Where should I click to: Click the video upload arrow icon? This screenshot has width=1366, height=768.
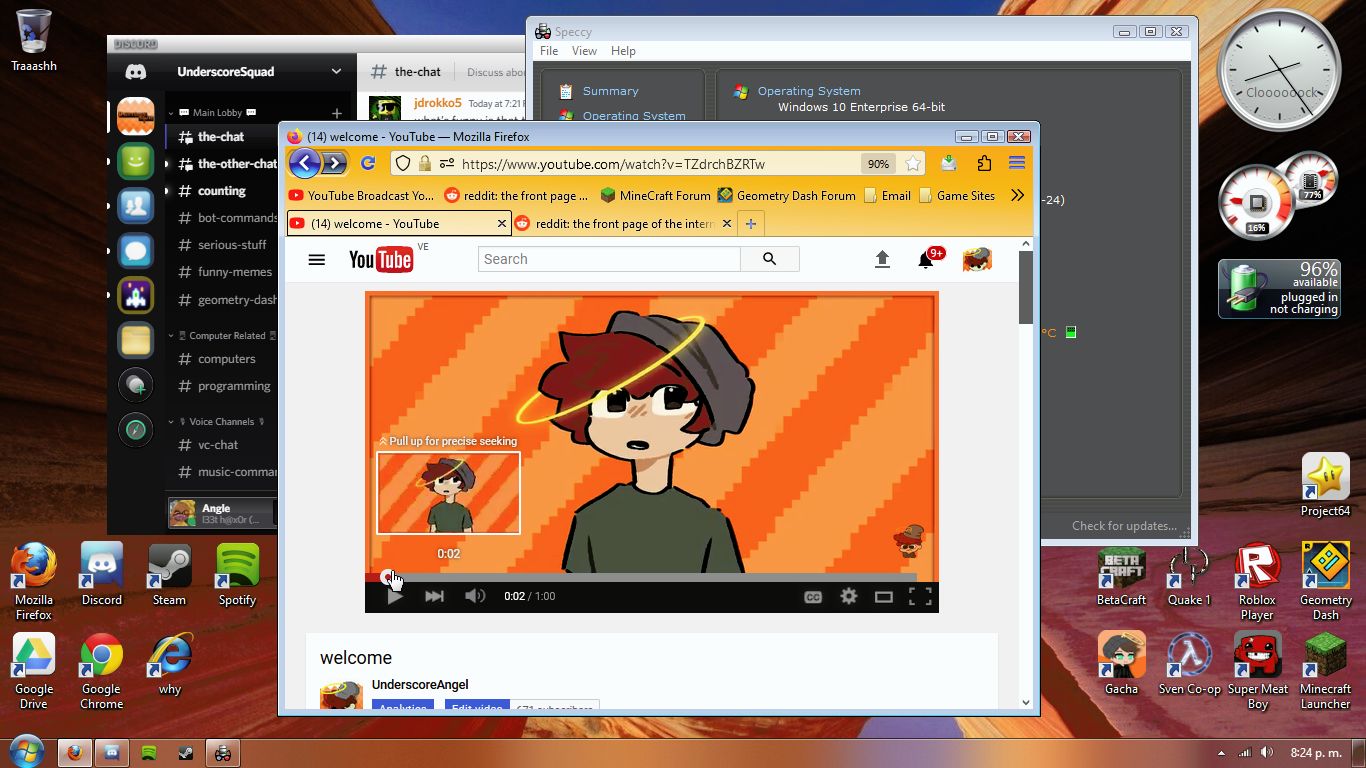pyautogui.click(x=883, y=259)
